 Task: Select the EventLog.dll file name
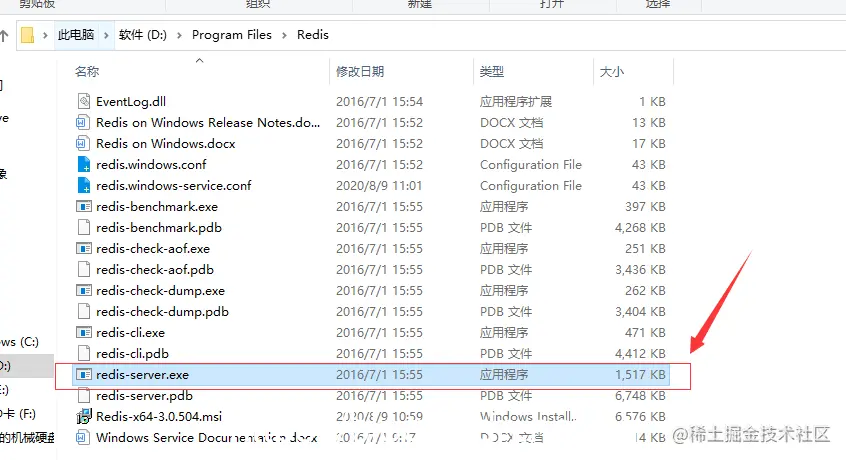click(x=131, y=101)
